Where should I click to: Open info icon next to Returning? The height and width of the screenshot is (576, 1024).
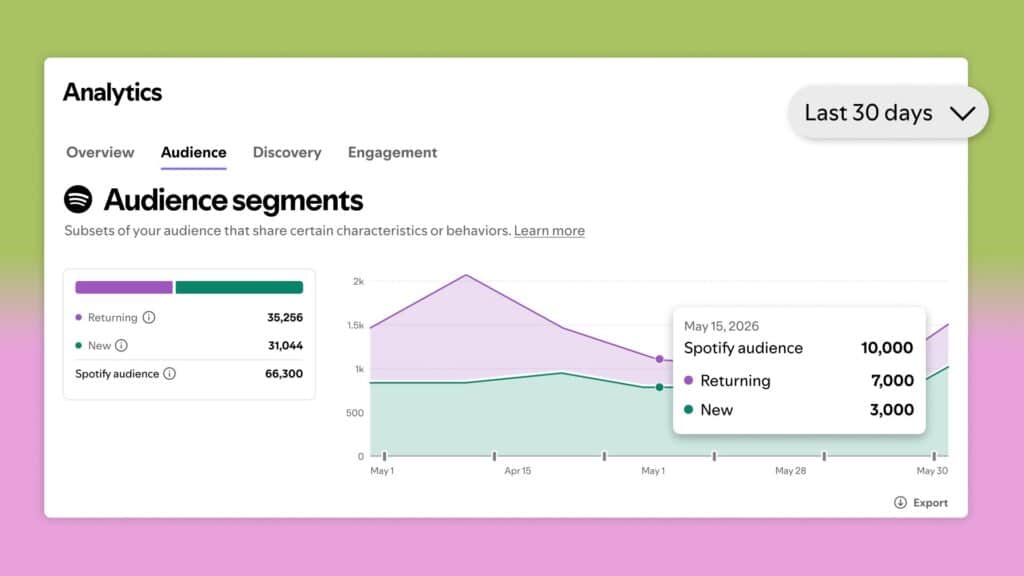(149, 317)
